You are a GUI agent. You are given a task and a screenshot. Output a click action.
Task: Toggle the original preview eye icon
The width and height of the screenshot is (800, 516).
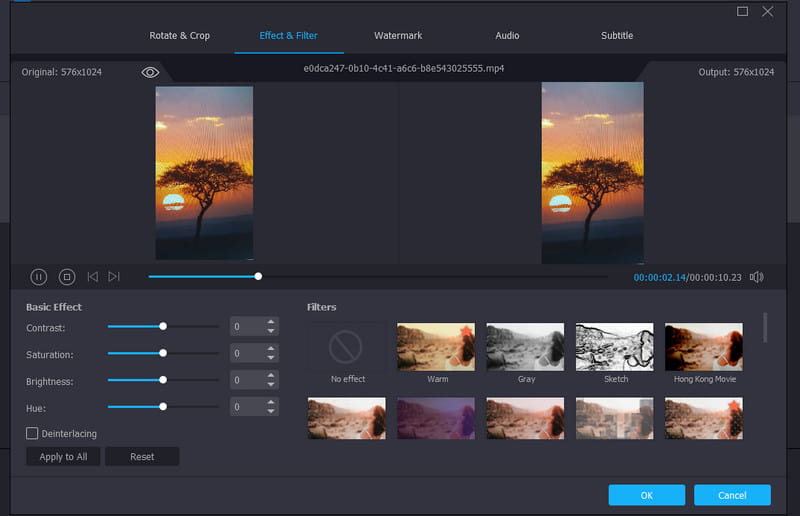[150, 72]
